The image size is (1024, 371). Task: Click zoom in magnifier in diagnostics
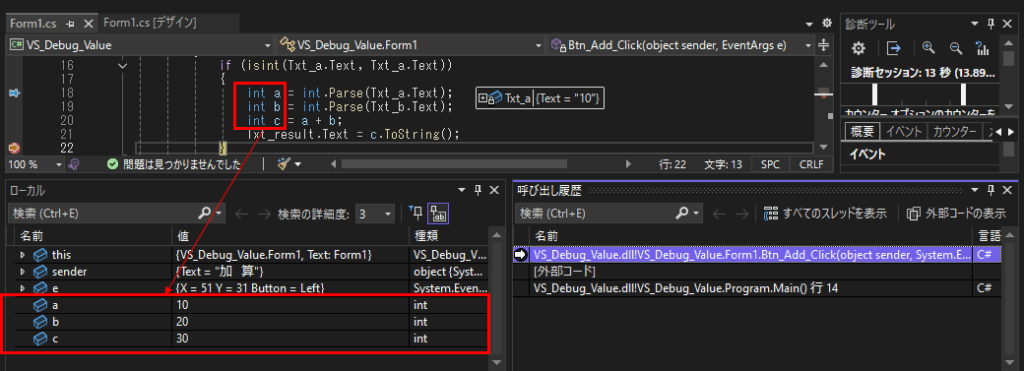pos(929,48)
